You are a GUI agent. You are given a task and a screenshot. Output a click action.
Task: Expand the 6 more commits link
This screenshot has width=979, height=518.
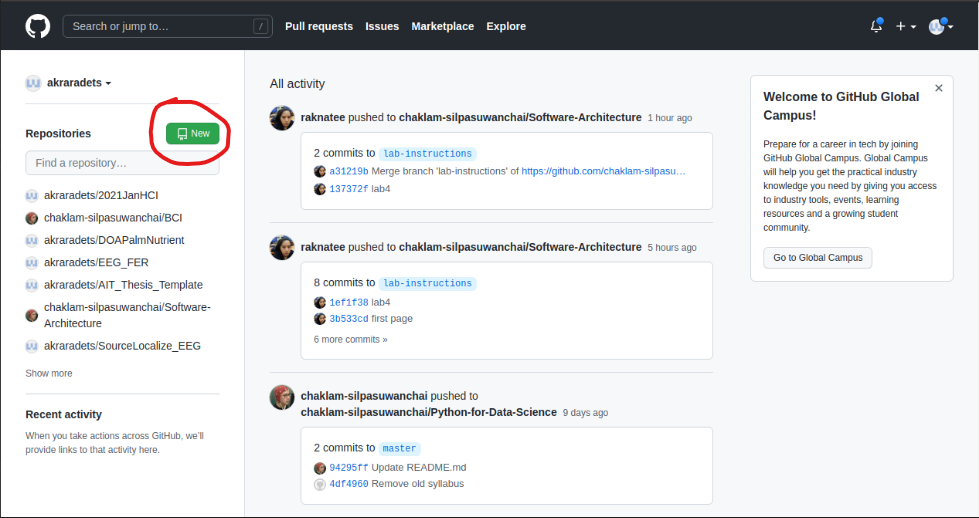(x=350, y=340)
